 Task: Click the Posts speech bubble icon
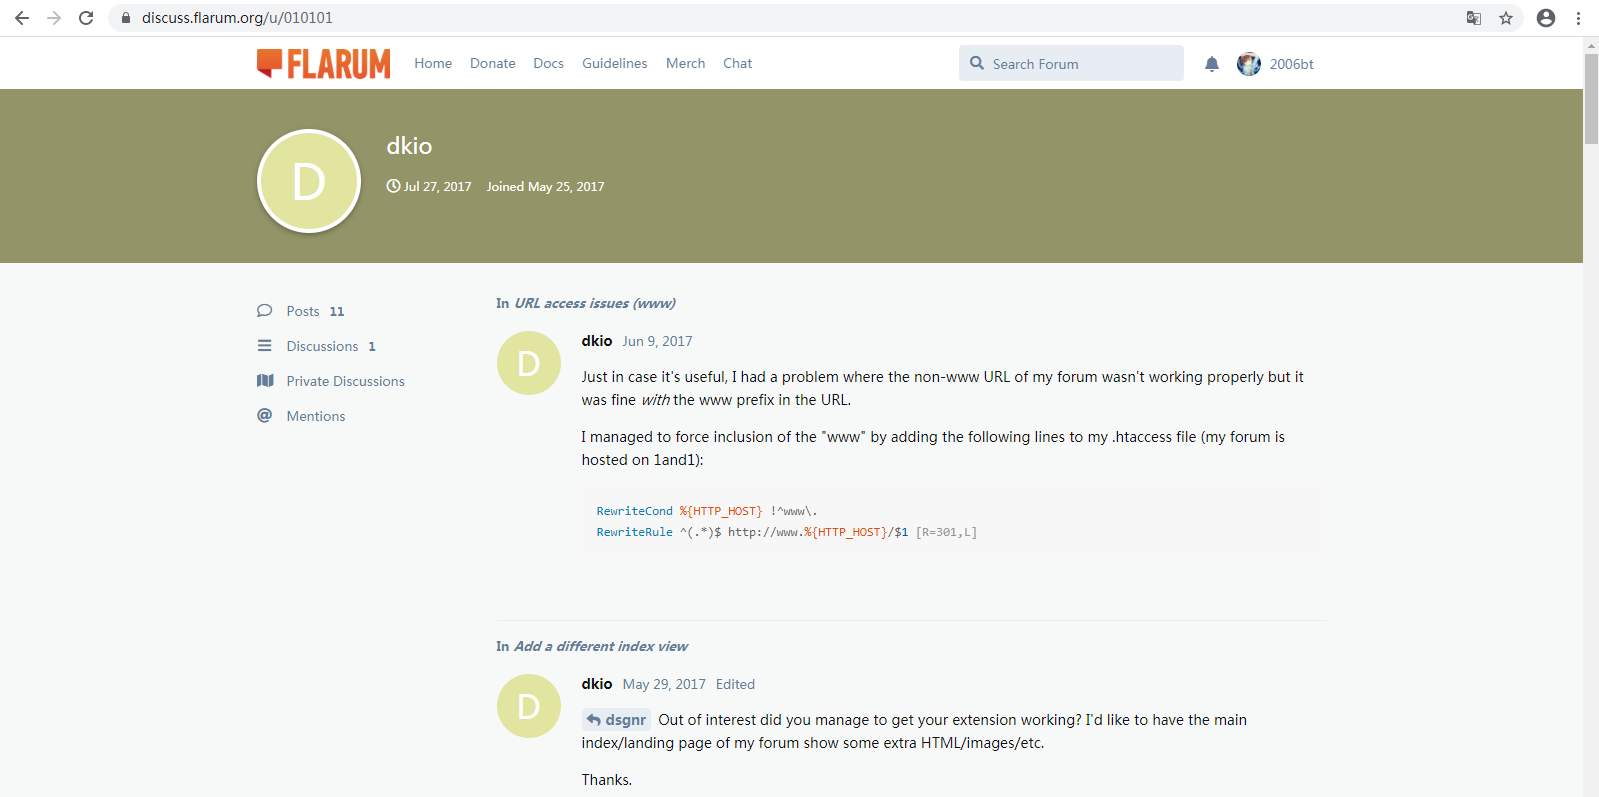[x=265, y=311]
